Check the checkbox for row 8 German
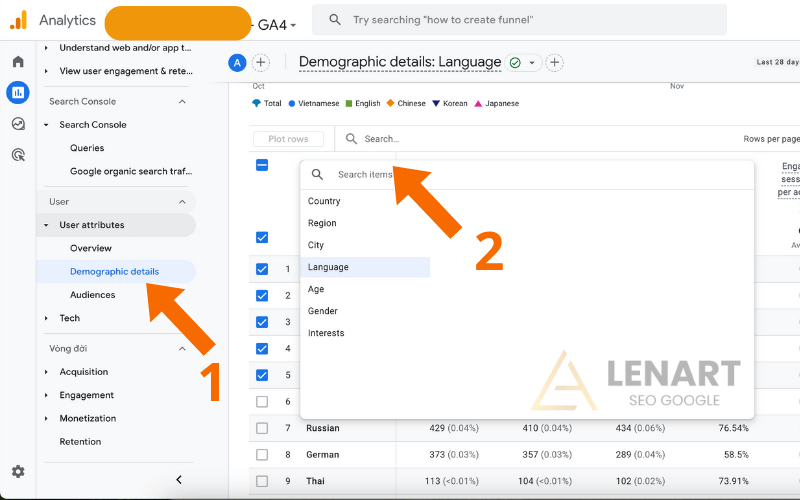The image size is (800, 500). click(x=262, y=455)
